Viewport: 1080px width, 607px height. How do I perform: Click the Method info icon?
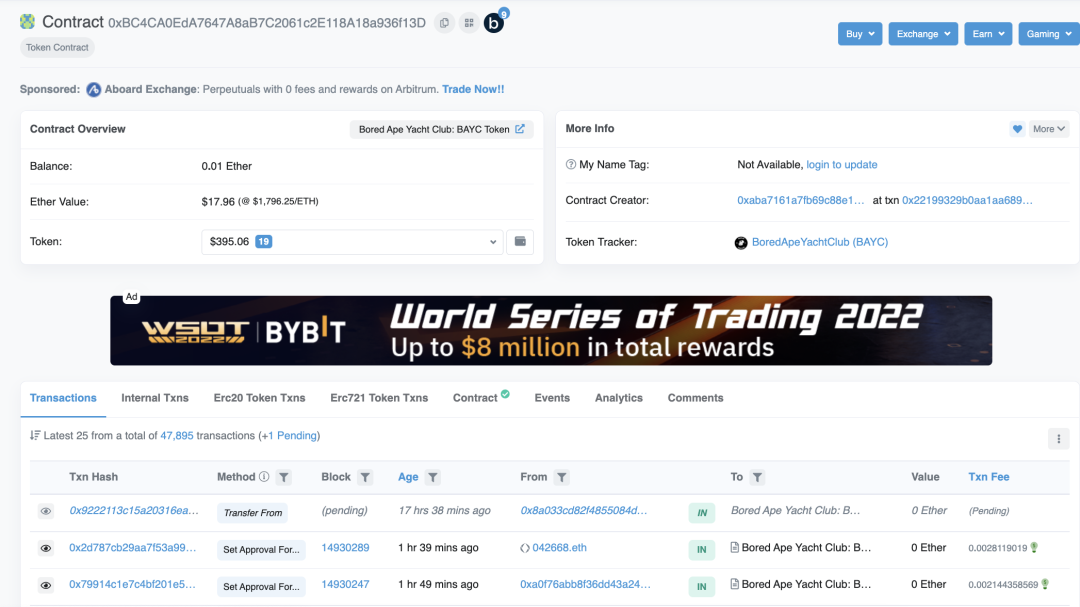point(264,477)
